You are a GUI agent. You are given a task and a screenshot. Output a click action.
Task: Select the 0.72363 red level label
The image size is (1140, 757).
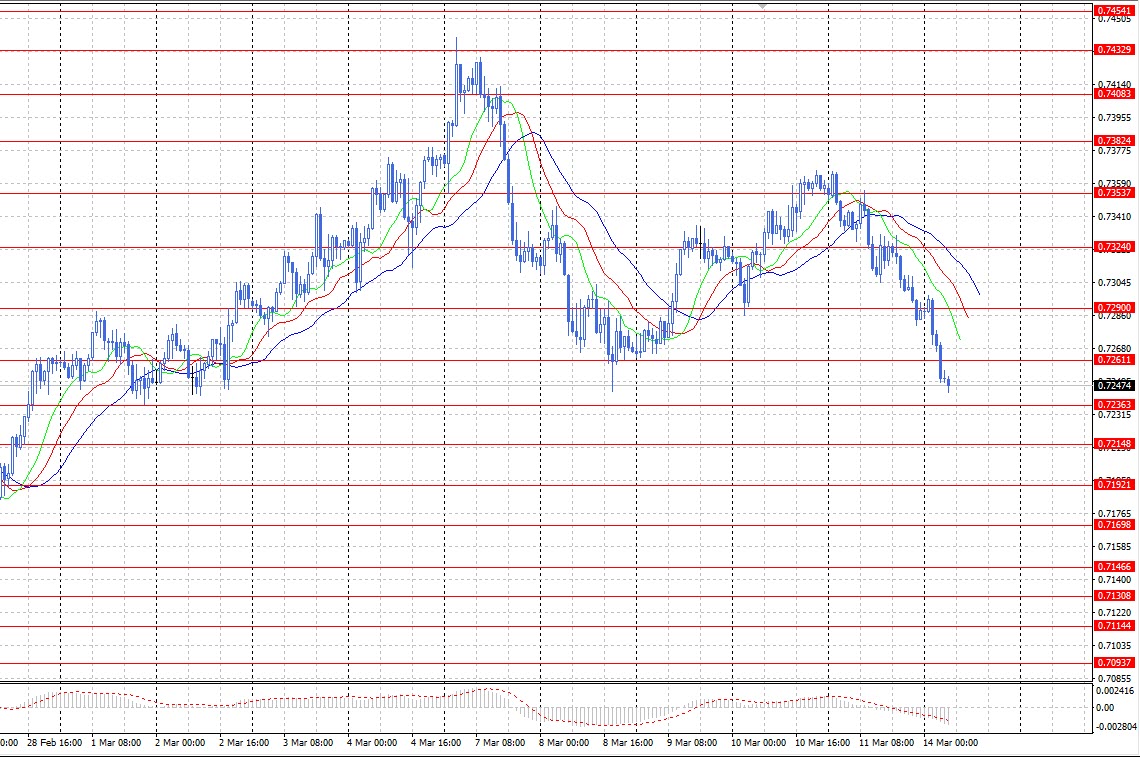pos(1114,405)
